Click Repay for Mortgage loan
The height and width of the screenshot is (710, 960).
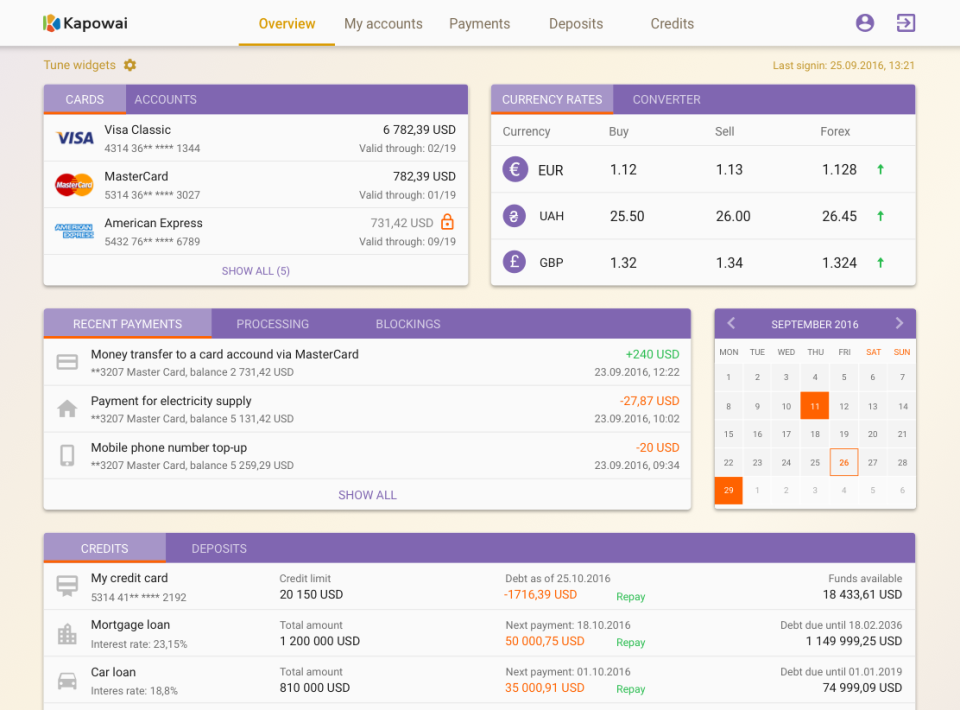pos(631,642)
